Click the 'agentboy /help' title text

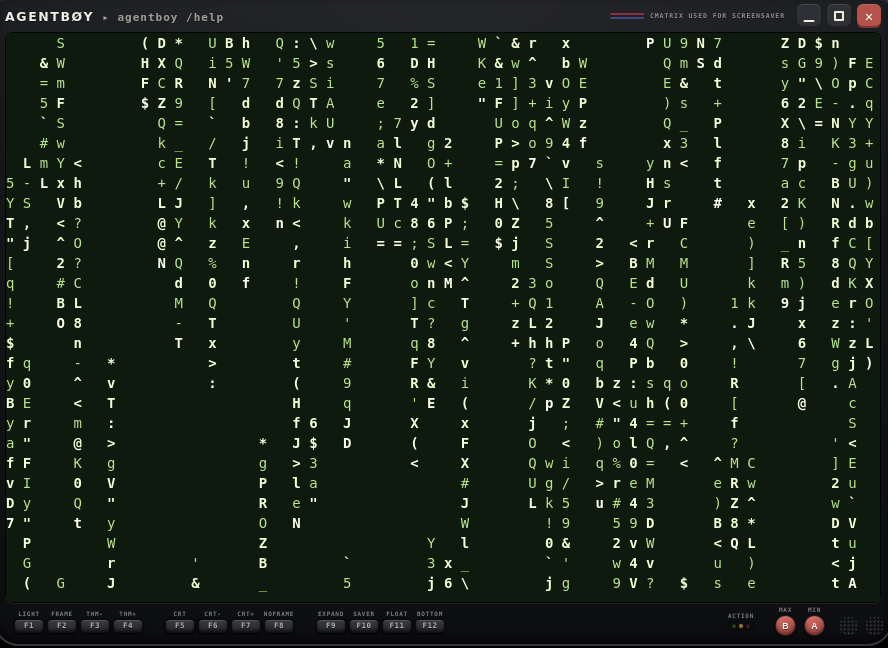[170, 17]
